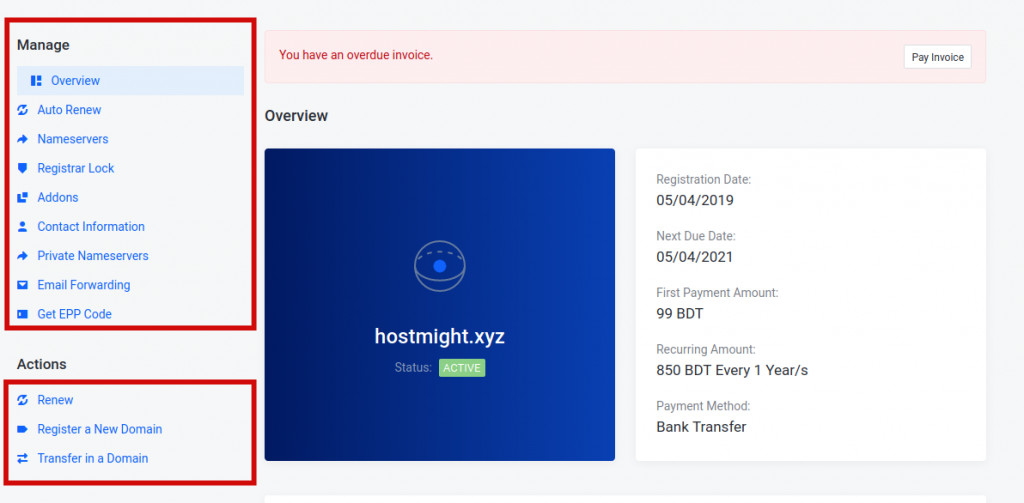
Task: Pay the overdue invoice
Action: tap(937, 57)
